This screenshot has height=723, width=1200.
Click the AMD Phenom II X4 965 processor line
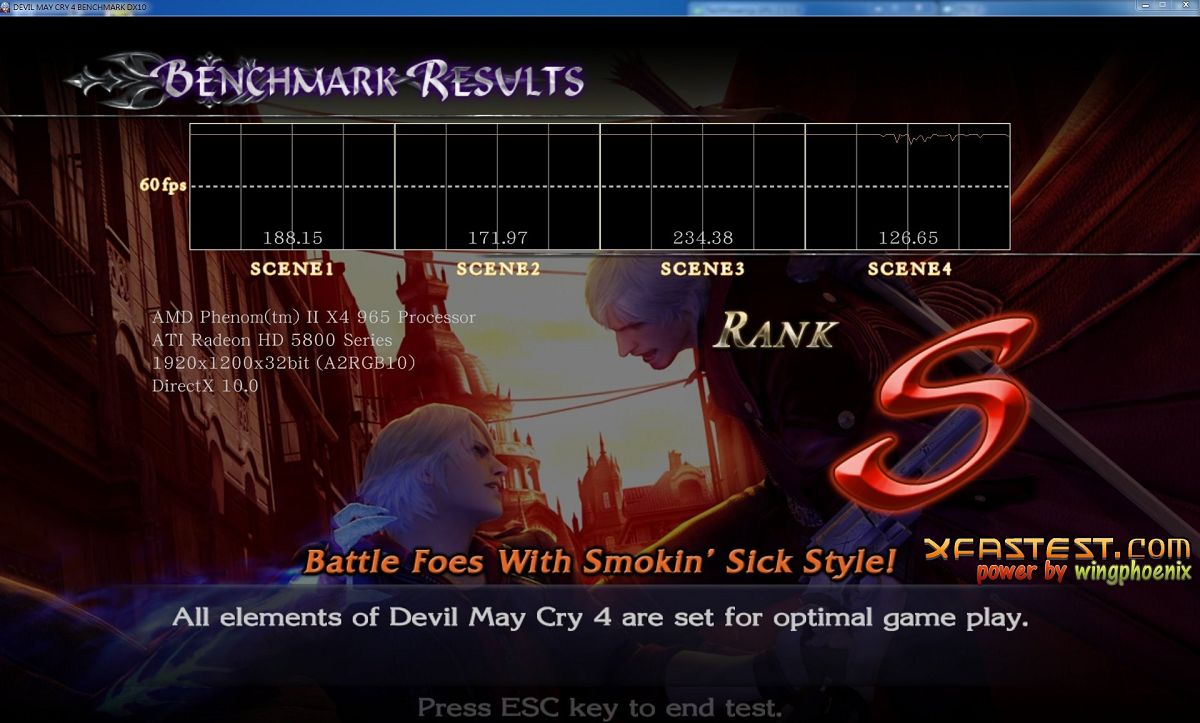(x=314, y=317)
